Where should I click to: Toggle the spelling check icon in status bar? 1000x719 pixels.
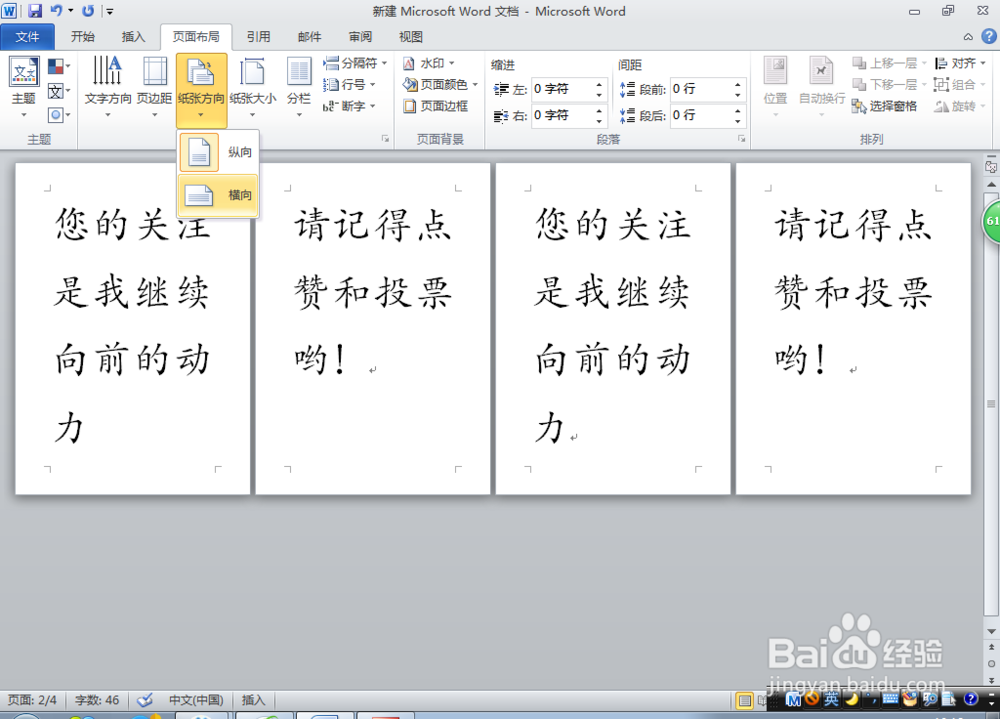point(145,700)
